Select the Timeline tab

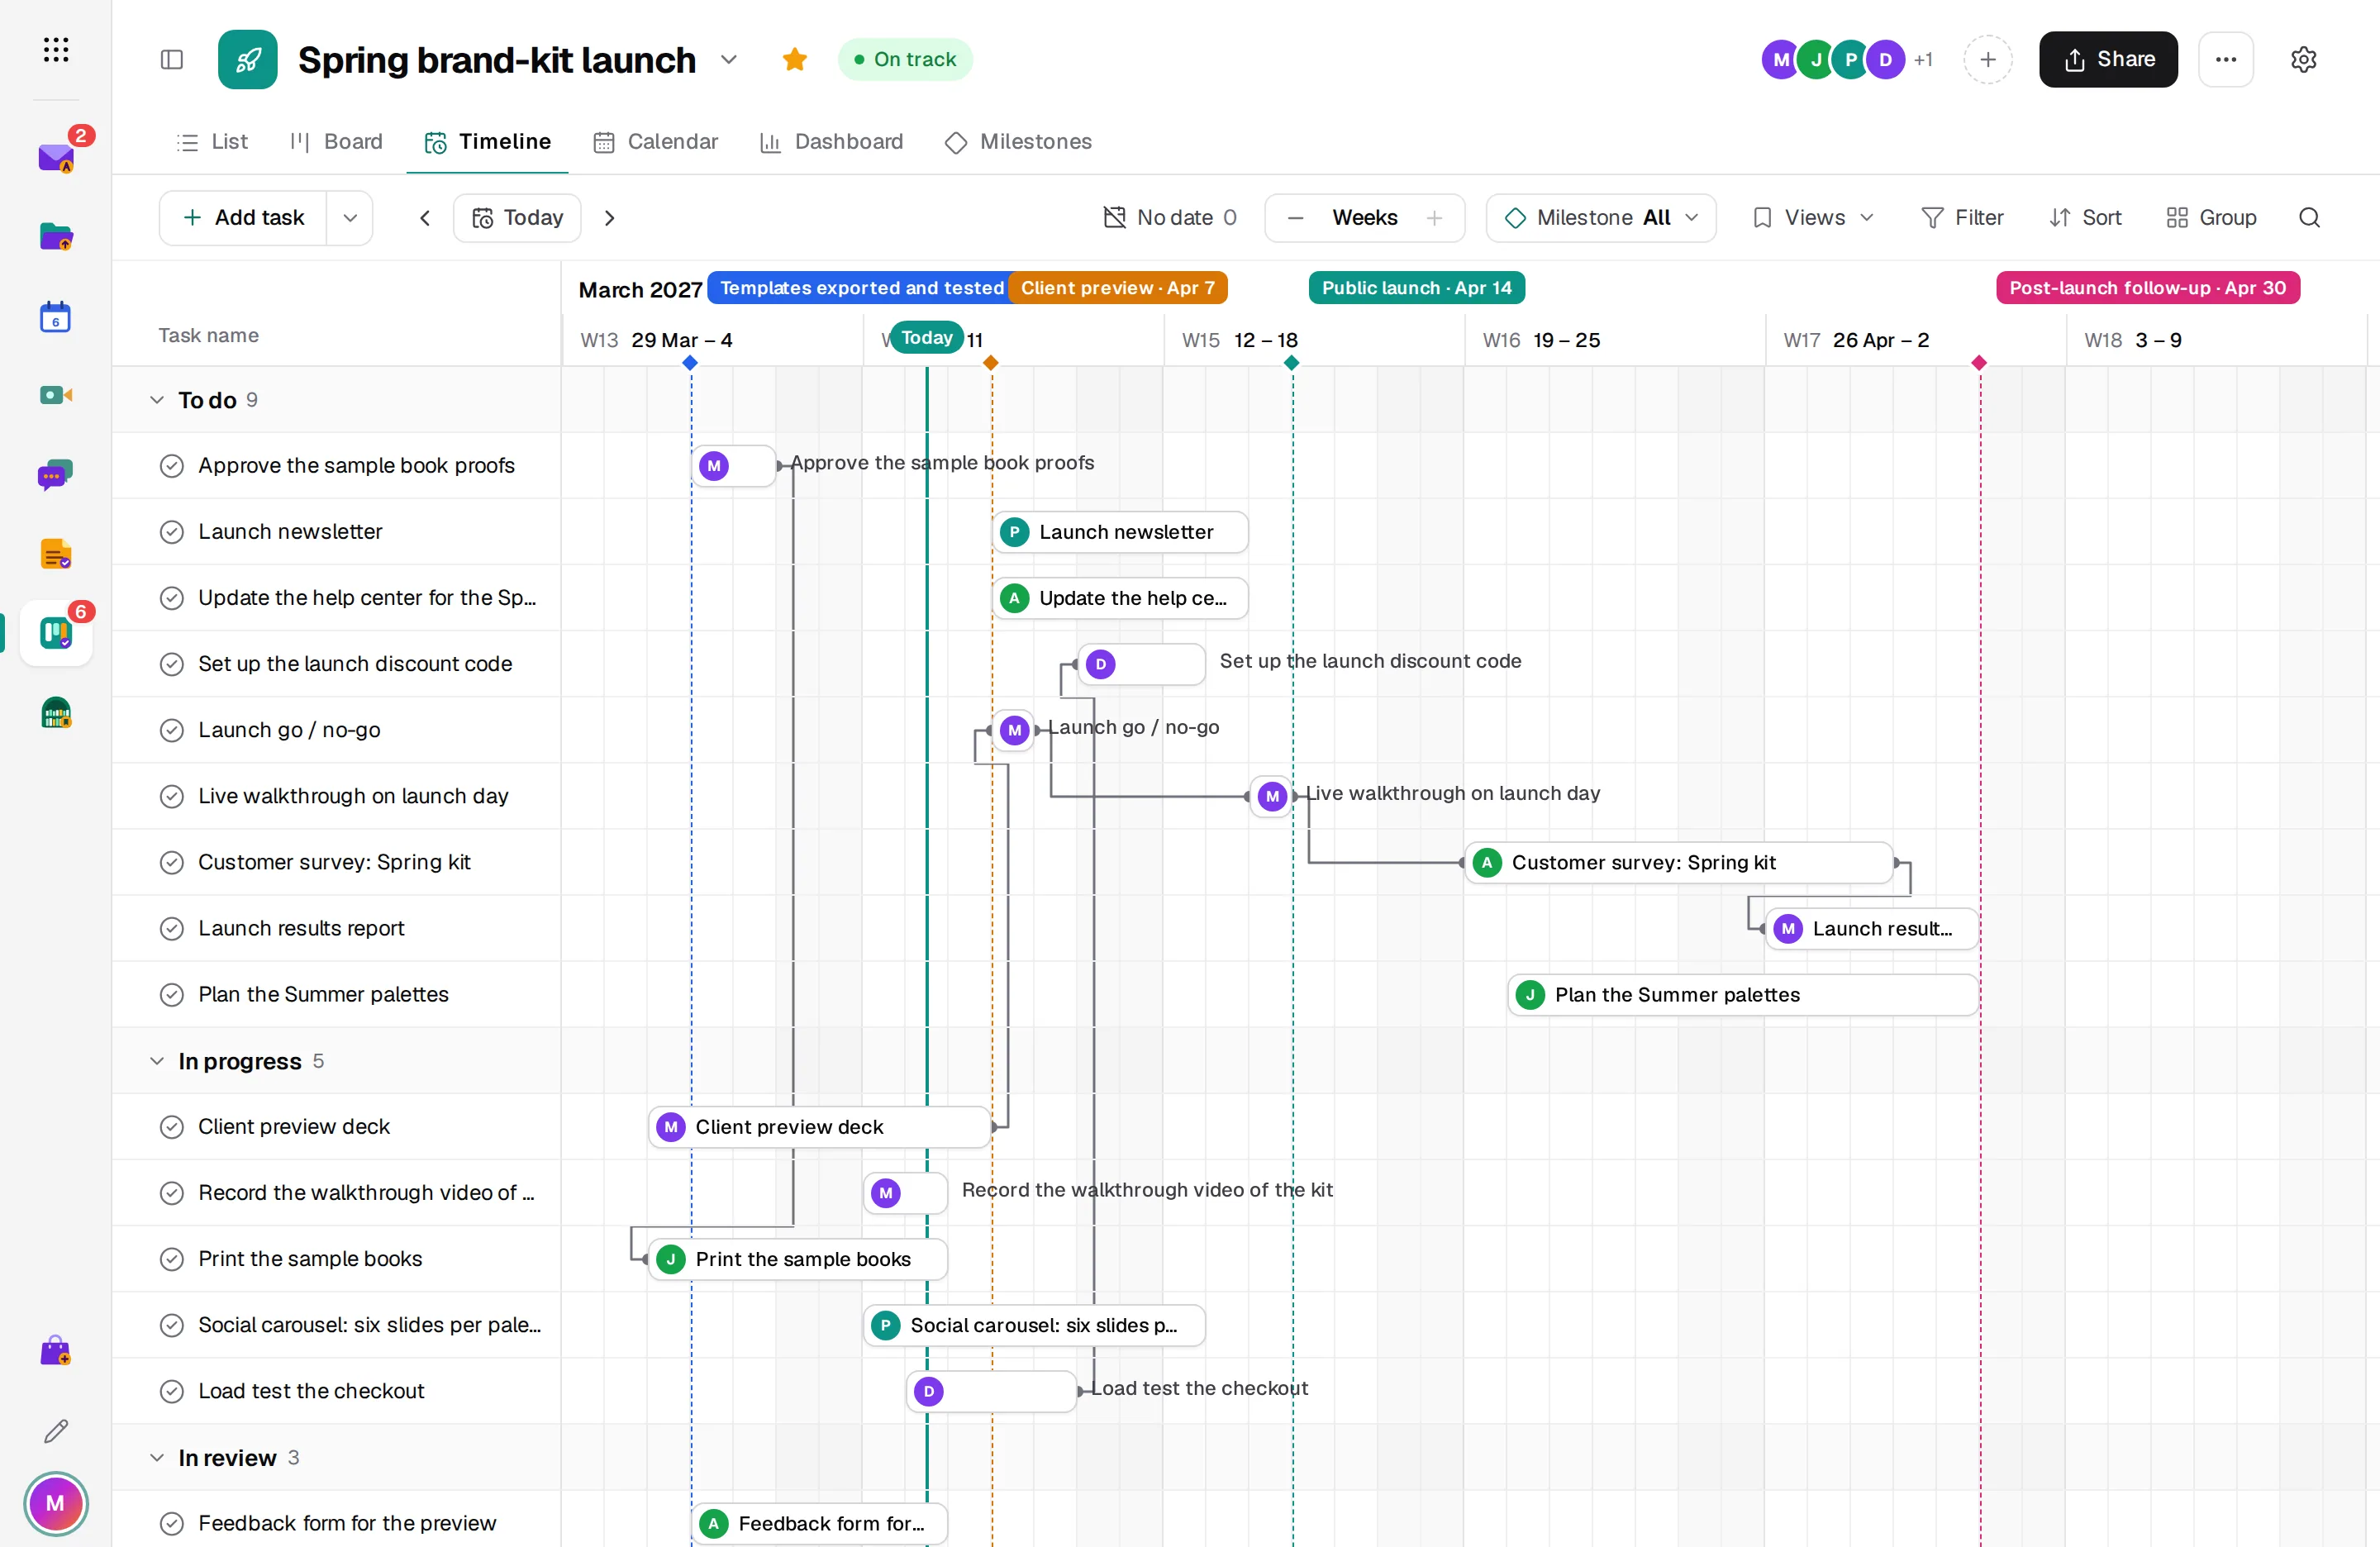pyautogui.click(x=487, y=141)
